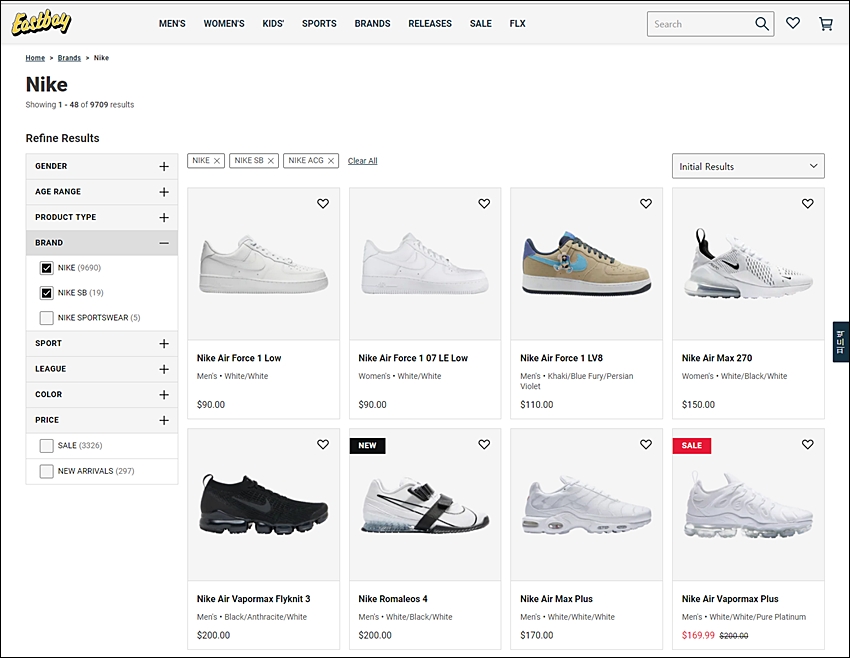
Task: Open the feedback side tab
Action: [x=841, y=342]
